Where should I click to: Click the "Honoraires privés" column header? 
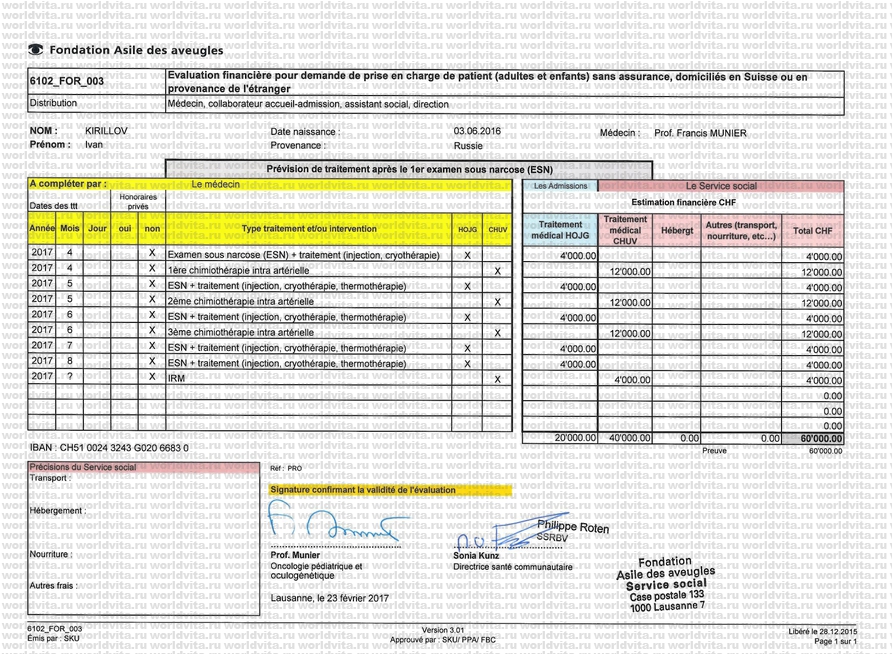pyautogui.click(x=138, y=201)
